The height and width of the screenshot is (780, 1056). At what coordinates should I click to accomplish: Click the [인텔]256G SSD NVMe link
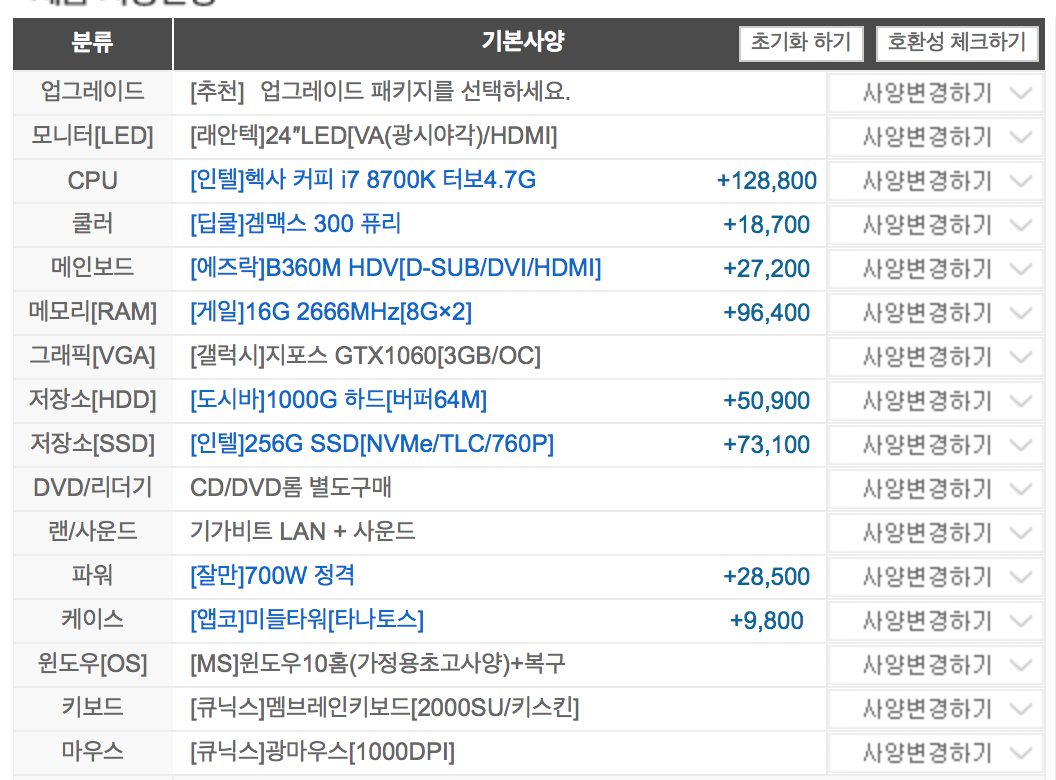(372, 444)
